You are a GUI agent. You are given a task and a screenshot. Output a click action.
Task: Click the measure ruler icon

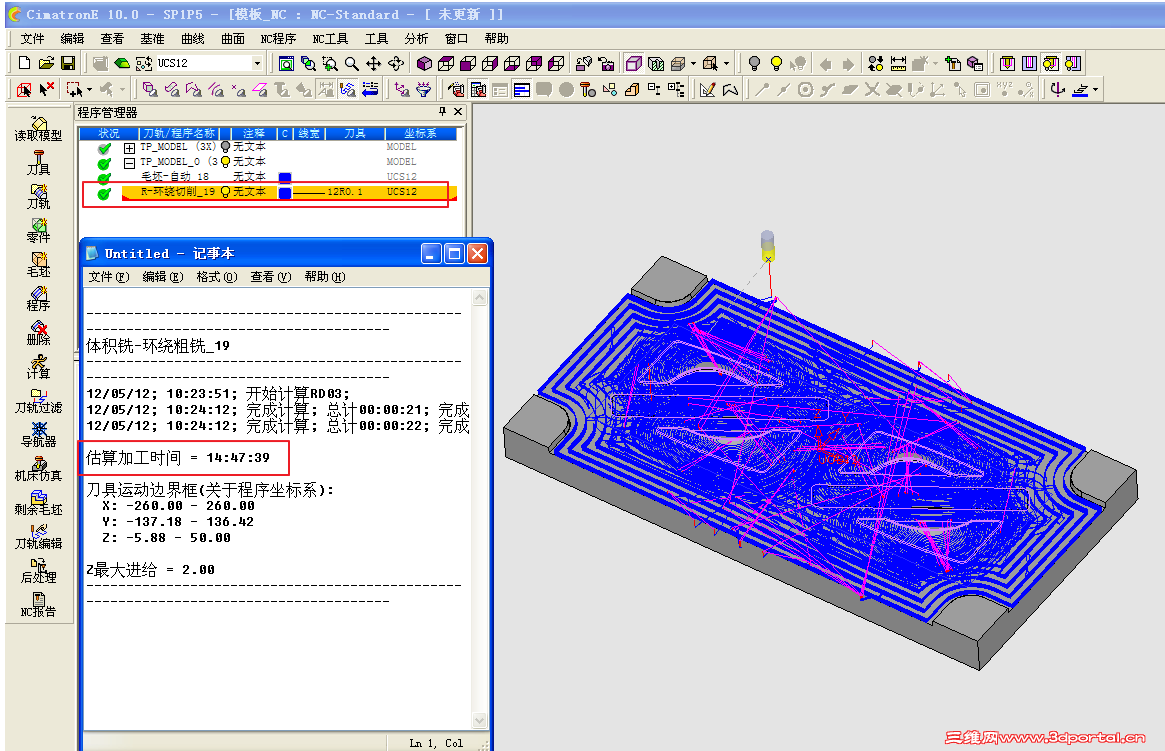[x=898, y=63]
